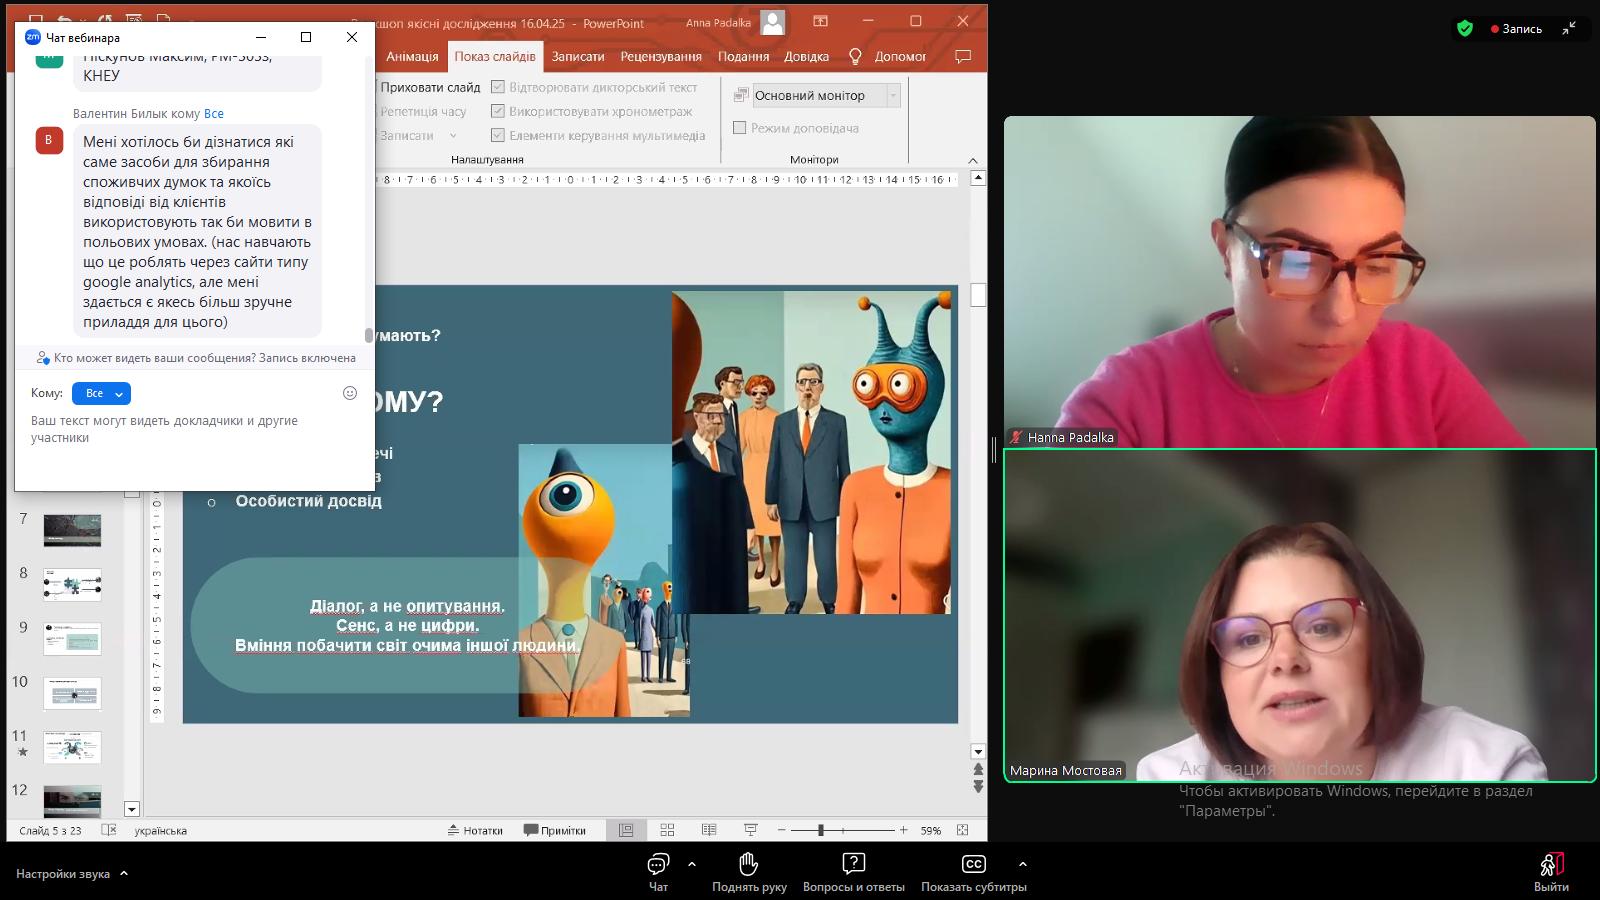Click Слайд 5 з 23 status text

tap(50, 830)
